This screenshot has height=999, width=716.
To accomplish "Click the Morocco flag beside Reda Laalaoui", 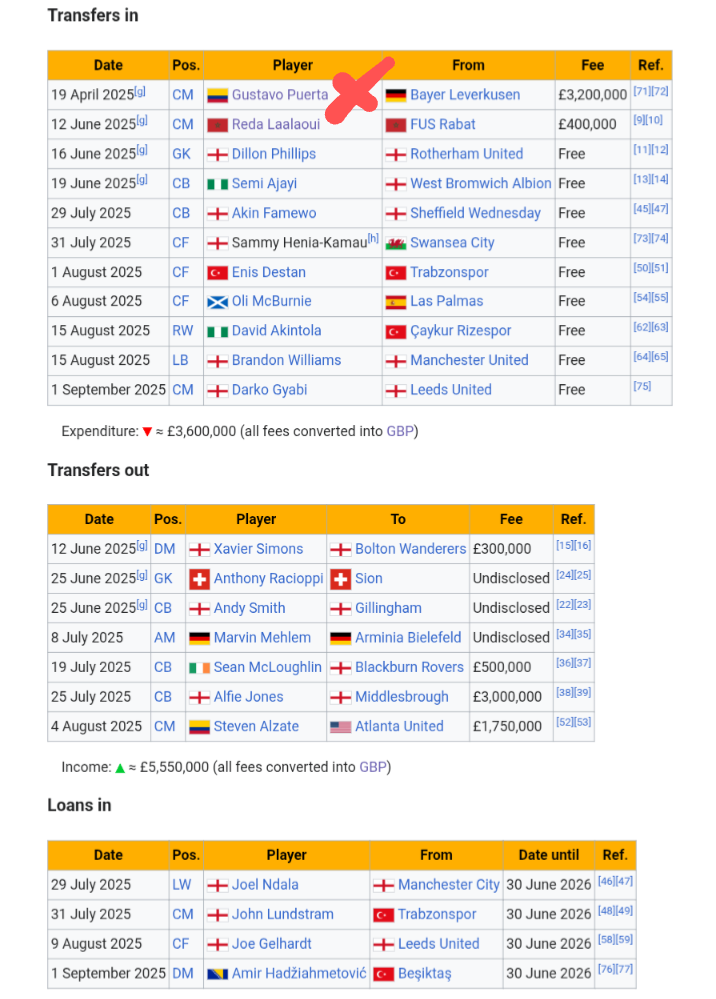I will [217, 125].
